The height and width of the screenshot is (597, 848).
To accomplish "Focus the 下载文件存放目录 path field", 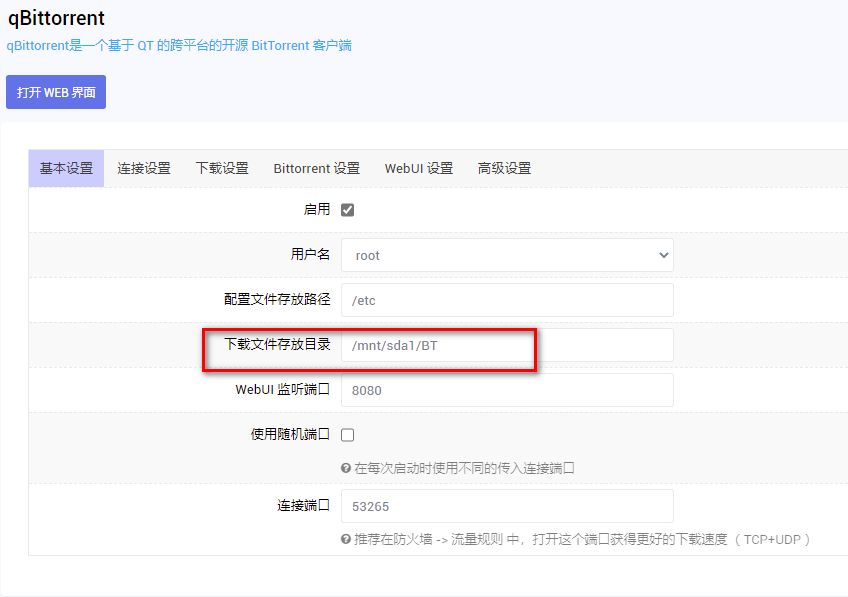I will point(507,345).
